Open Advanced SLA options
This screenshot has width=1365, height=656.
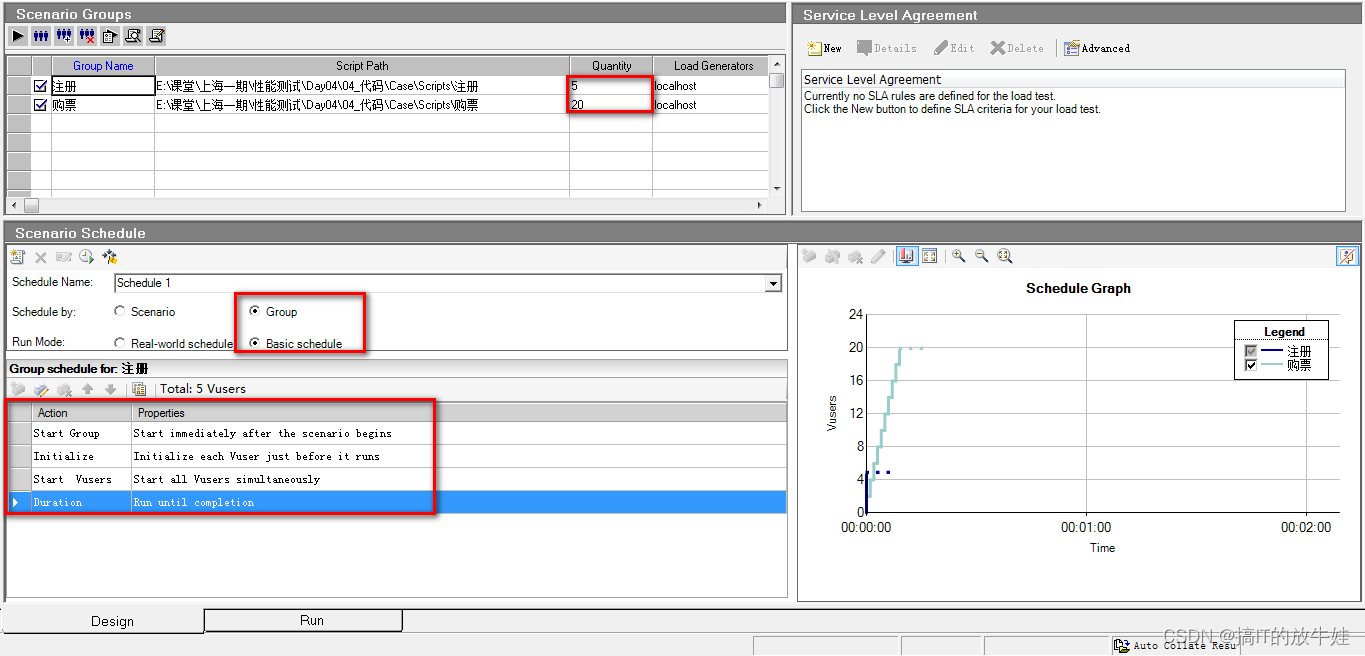click(1097, 48)
